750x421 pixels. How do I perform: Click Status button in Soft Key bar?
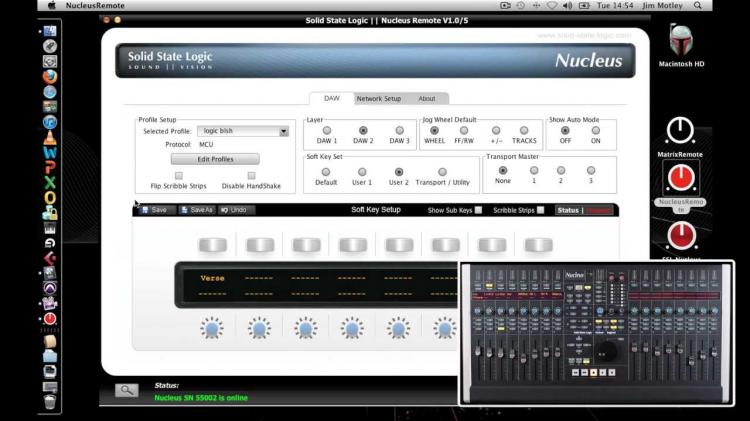point(585,210)
